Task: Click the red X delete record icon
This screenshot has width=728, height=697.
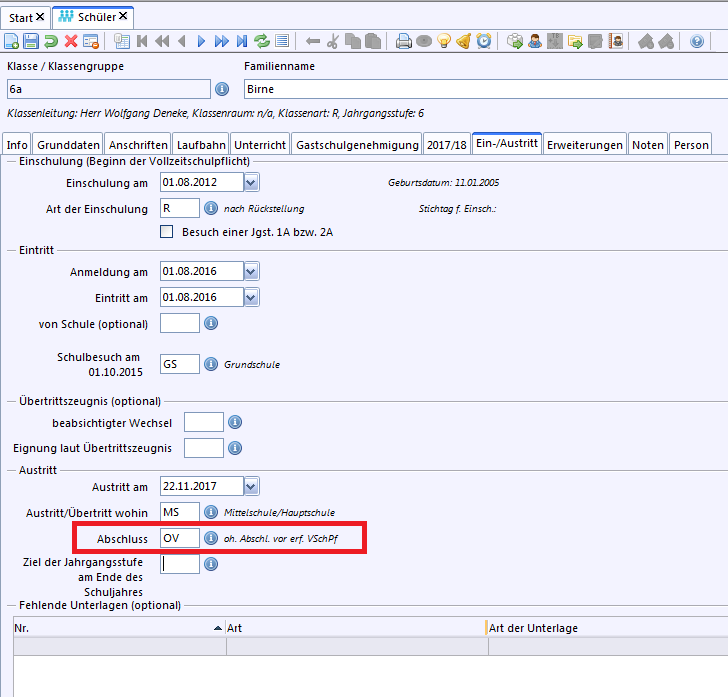Action: (71, 41)
